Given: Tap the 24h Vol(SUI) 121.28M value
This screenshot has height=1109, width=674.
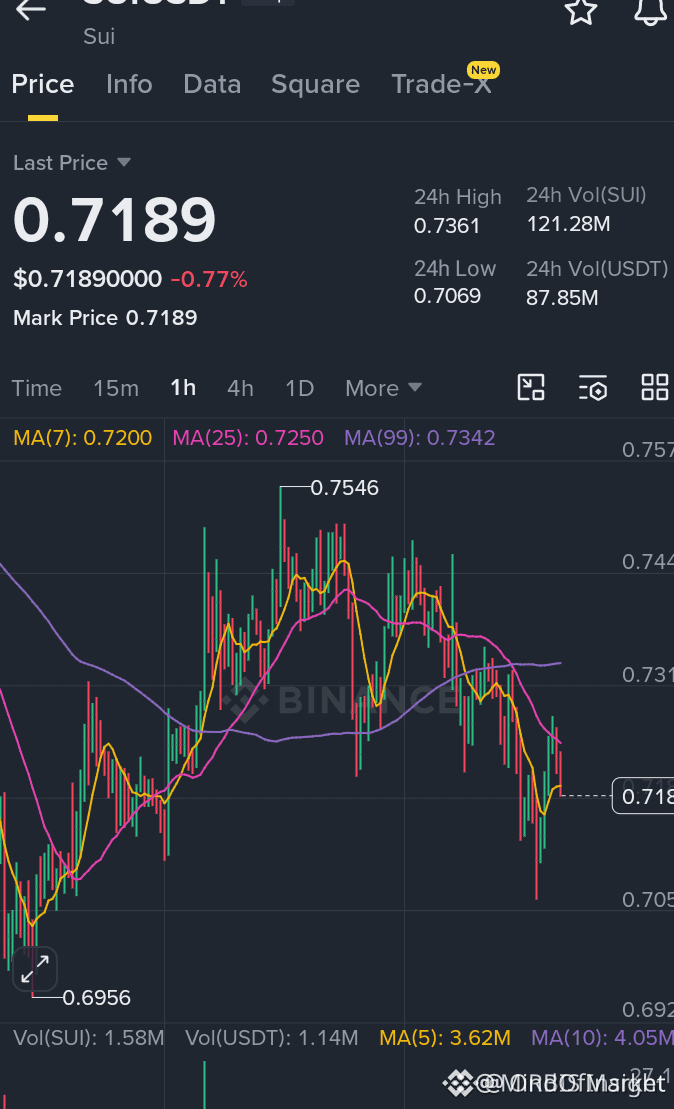Looking at the screenshot, I should 569,224.
